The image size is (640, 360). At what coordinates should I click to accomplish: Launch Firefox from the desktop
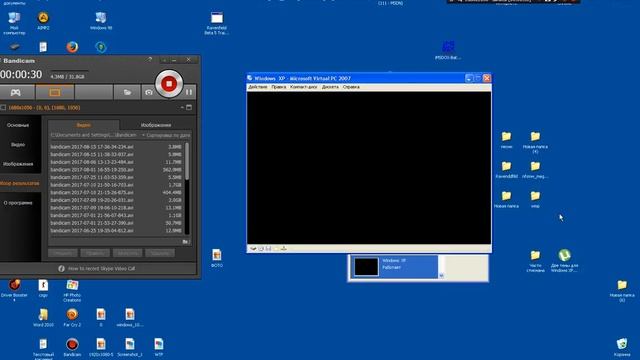coord(72,47)
